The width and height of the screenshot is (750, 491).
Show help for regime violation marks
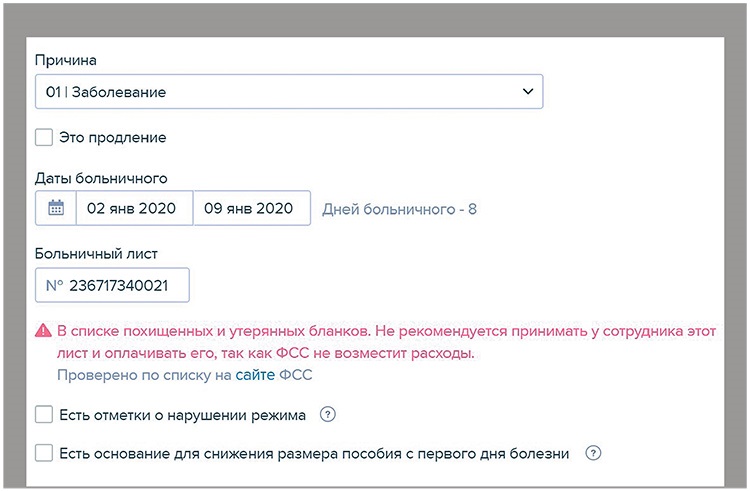326,414
